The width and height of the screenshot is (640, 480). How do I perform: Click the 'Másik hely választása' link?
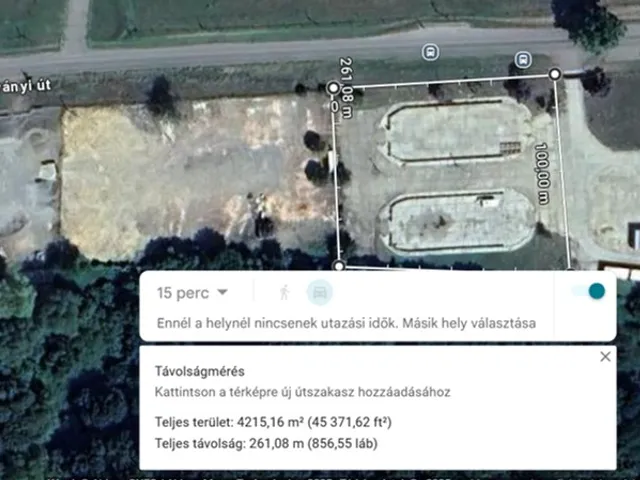point(469,323)
